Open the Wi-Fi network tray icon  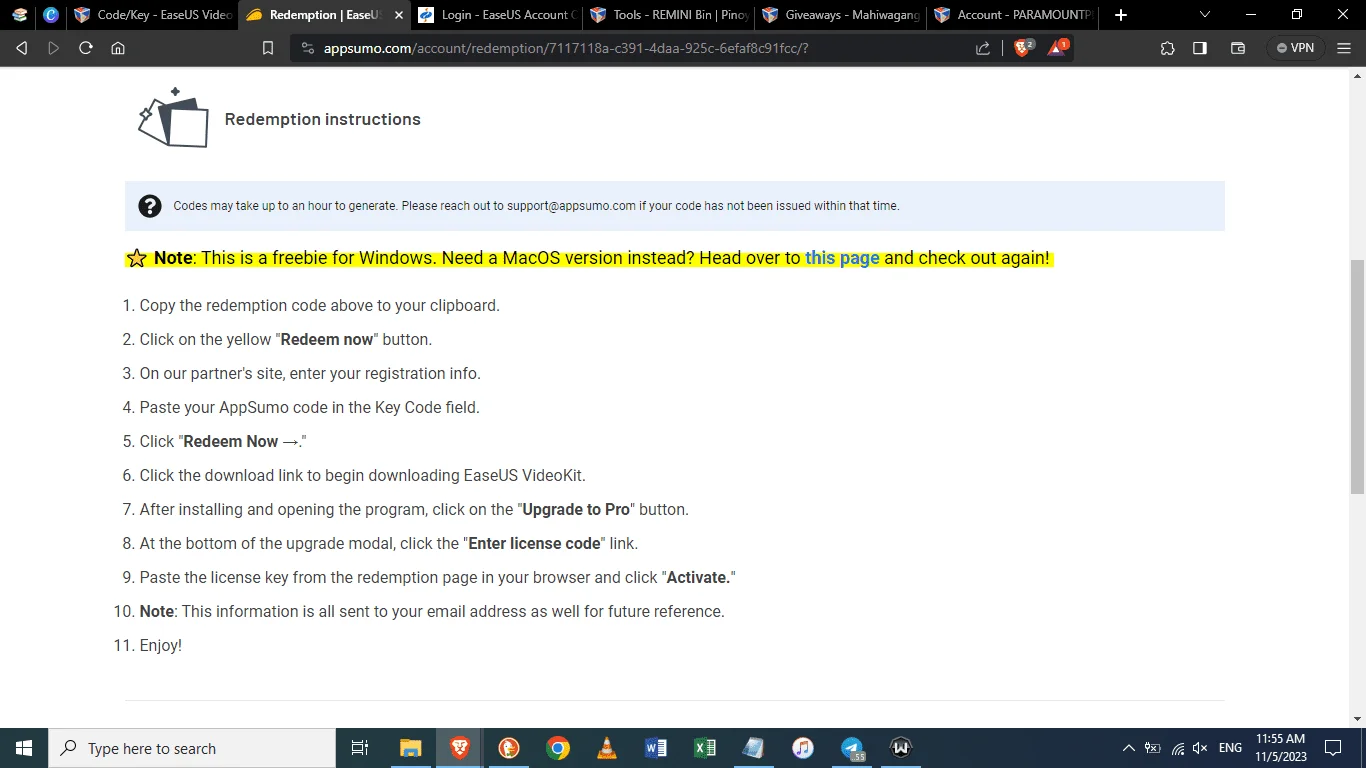[1177, 748]
